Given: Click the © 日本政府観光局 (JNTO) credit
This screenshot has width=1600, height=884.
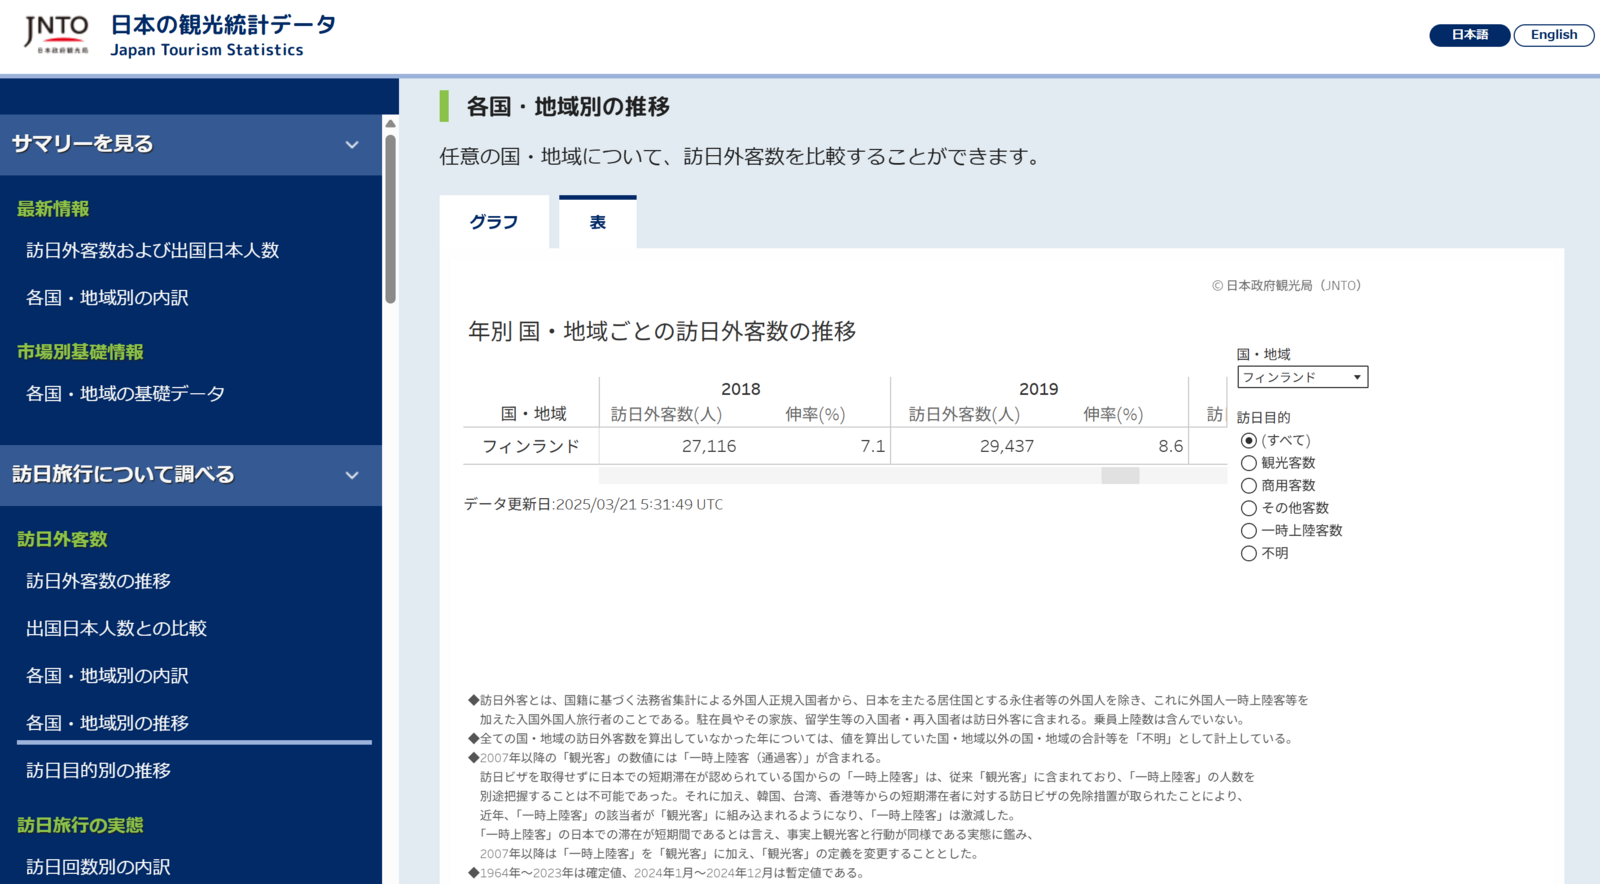Looking at the screenshot, I should pos(1286,285).
